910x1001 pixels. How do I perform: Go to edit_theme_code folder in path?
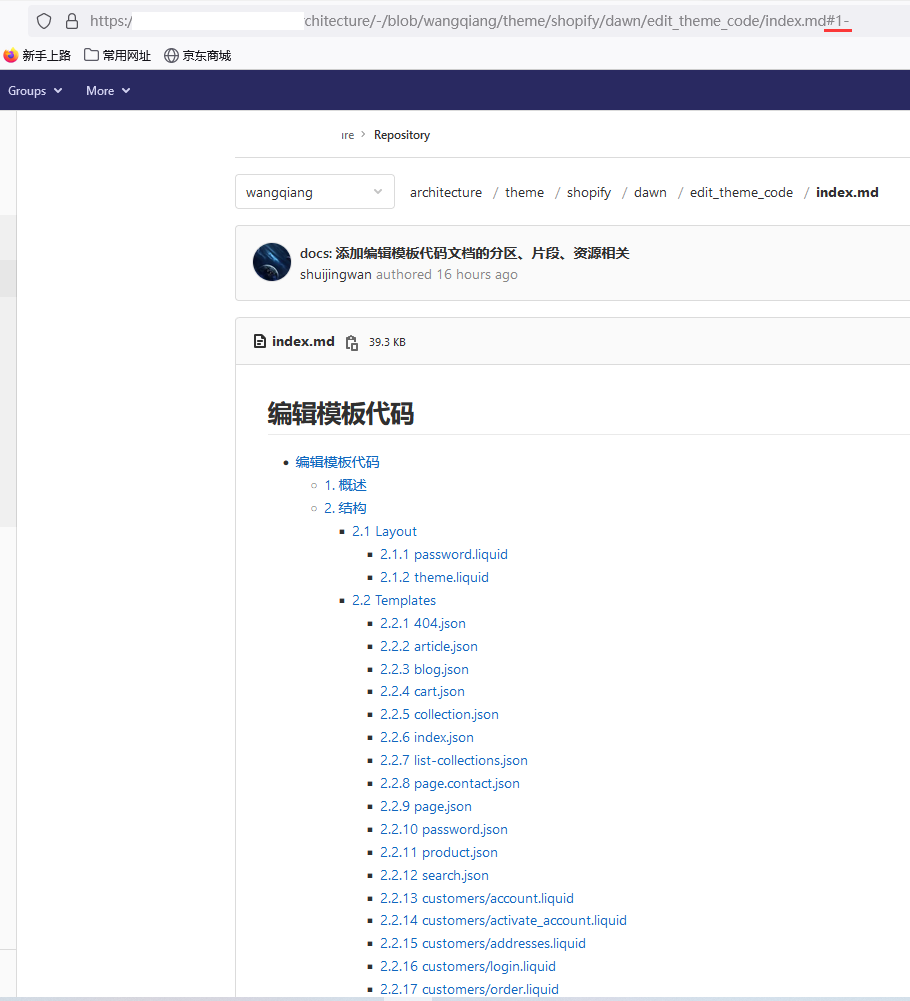(x=741, y=192)
